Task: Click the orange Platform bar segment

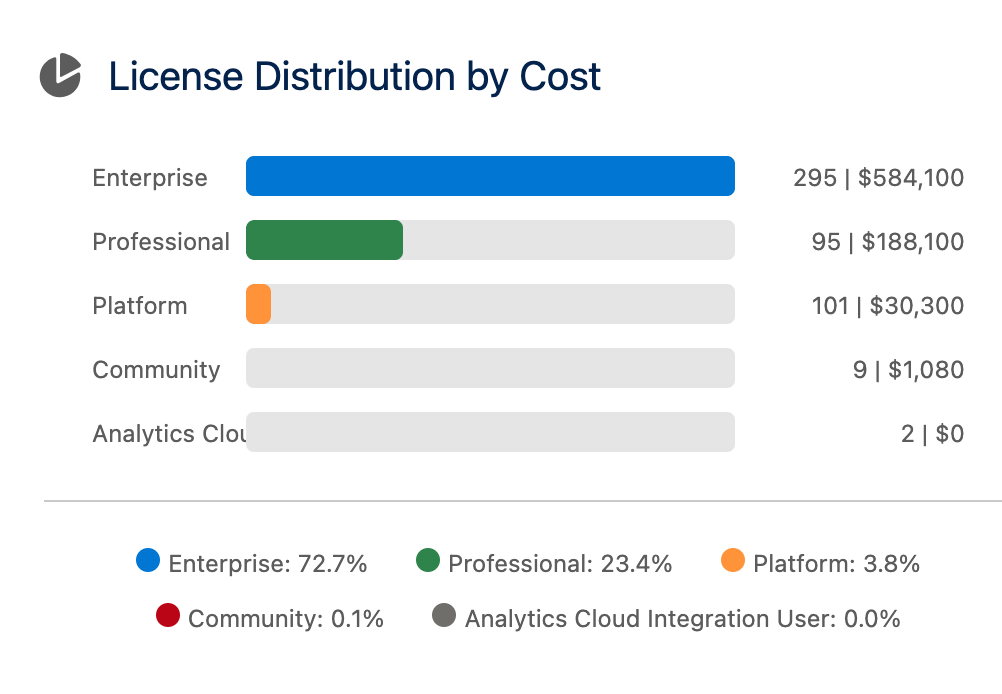Action: click(x=258, y=303)
